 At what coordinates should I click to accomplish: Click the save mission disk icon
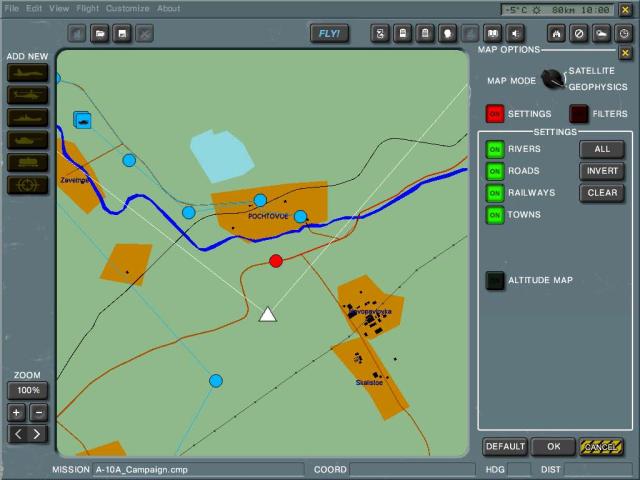coord(122,34)
